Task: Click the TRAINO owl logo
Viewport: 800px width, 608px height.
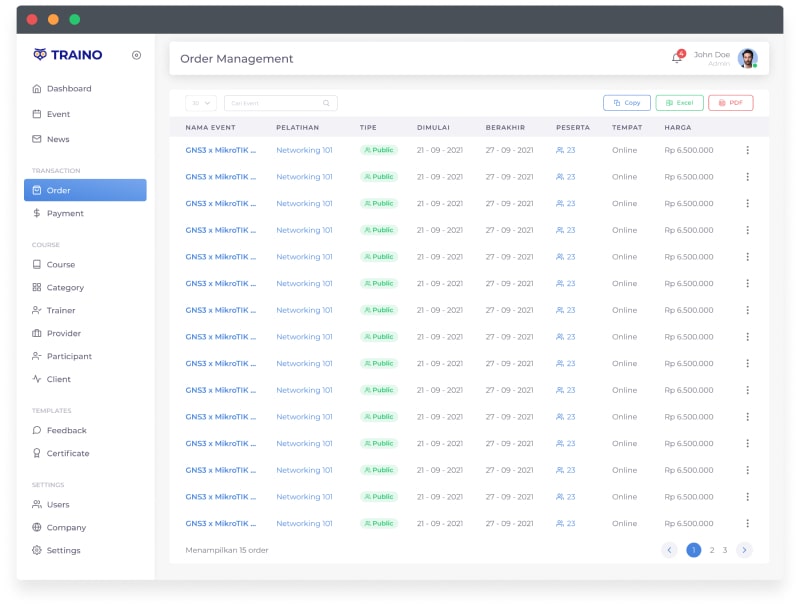Action: [x=40, y=55]
